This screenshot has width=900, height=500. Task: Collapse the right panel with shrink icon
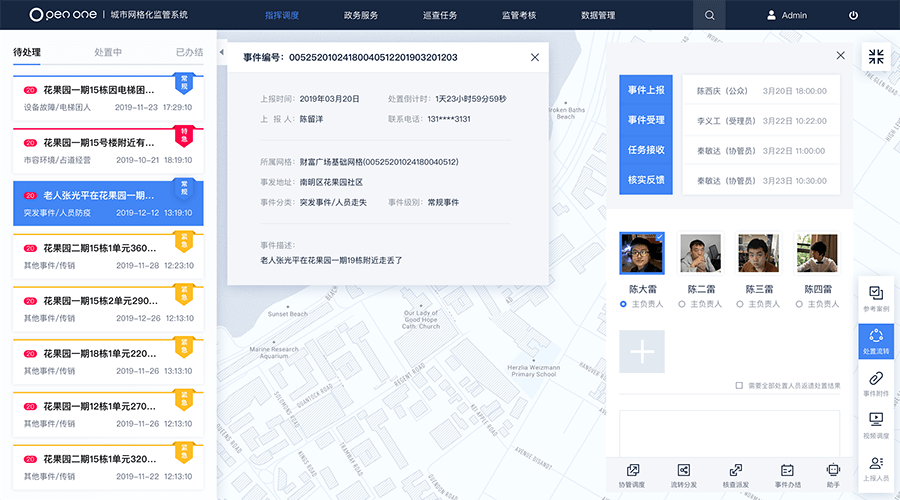coord(876,56)
